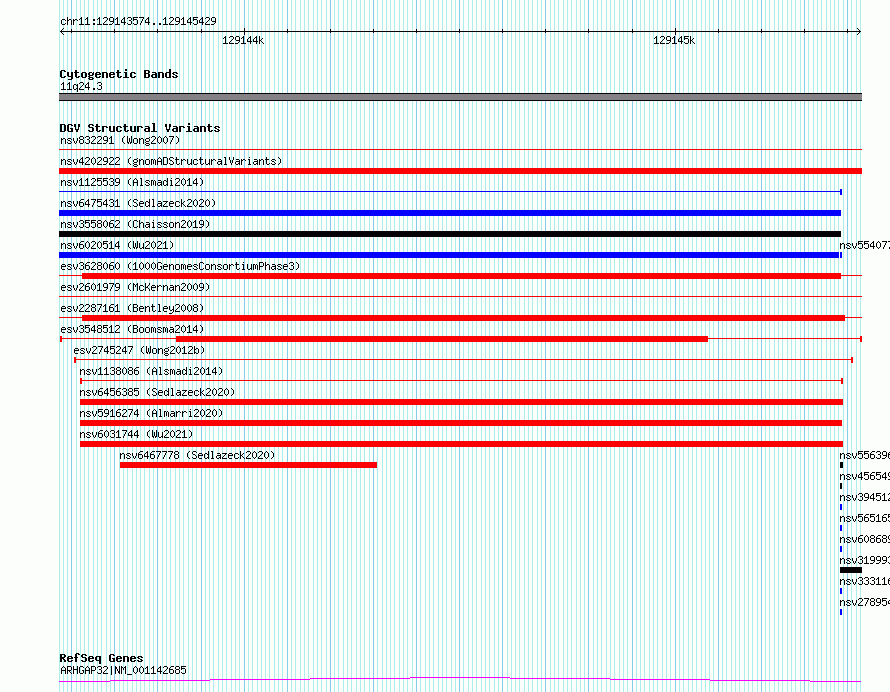This screenshot has width=890, height=692.
Task: Click the blue bar below nsv6475431 (Sedlazeck2020)
Action: (x=450, y=213)
